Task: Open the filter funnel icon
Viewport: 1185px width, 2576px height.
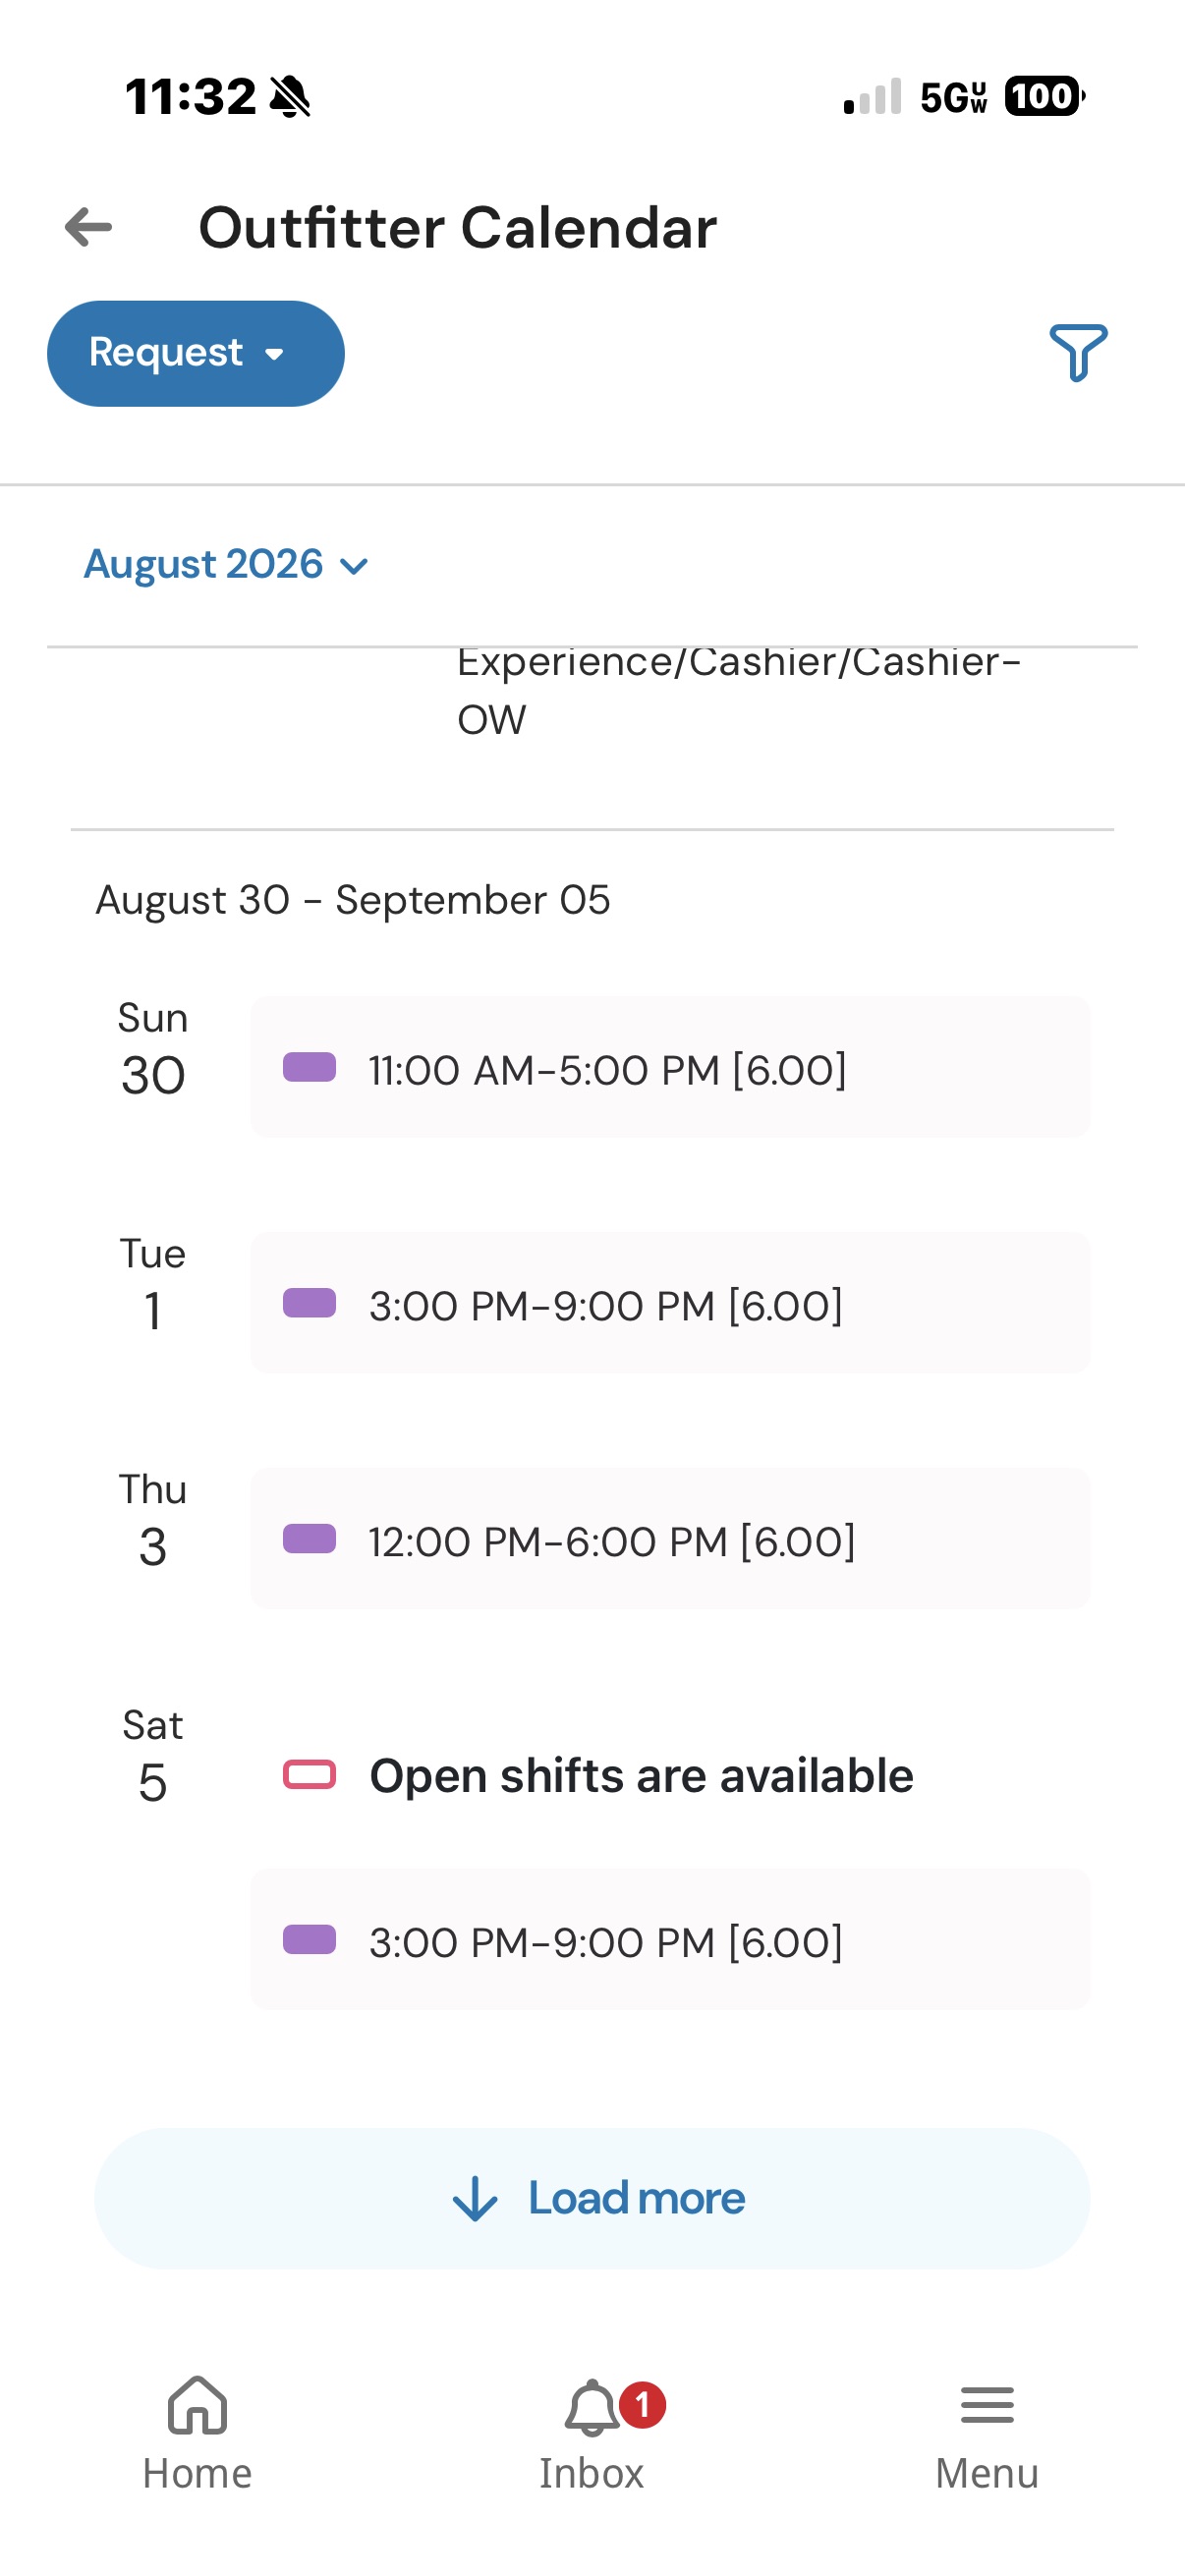Action: click(x=1078, y=353)
